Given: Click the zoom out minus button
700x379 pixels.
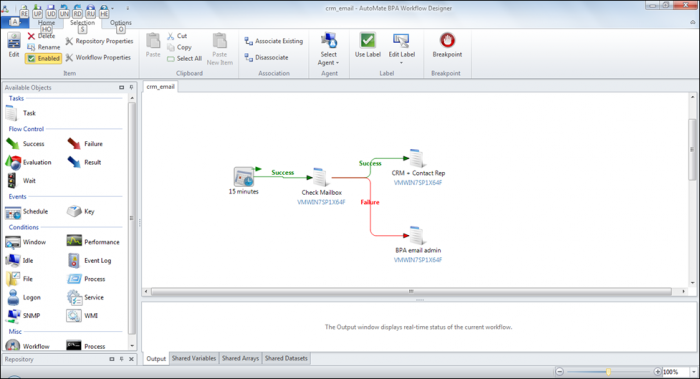Looking at the screenshot, I should [559, 371].
